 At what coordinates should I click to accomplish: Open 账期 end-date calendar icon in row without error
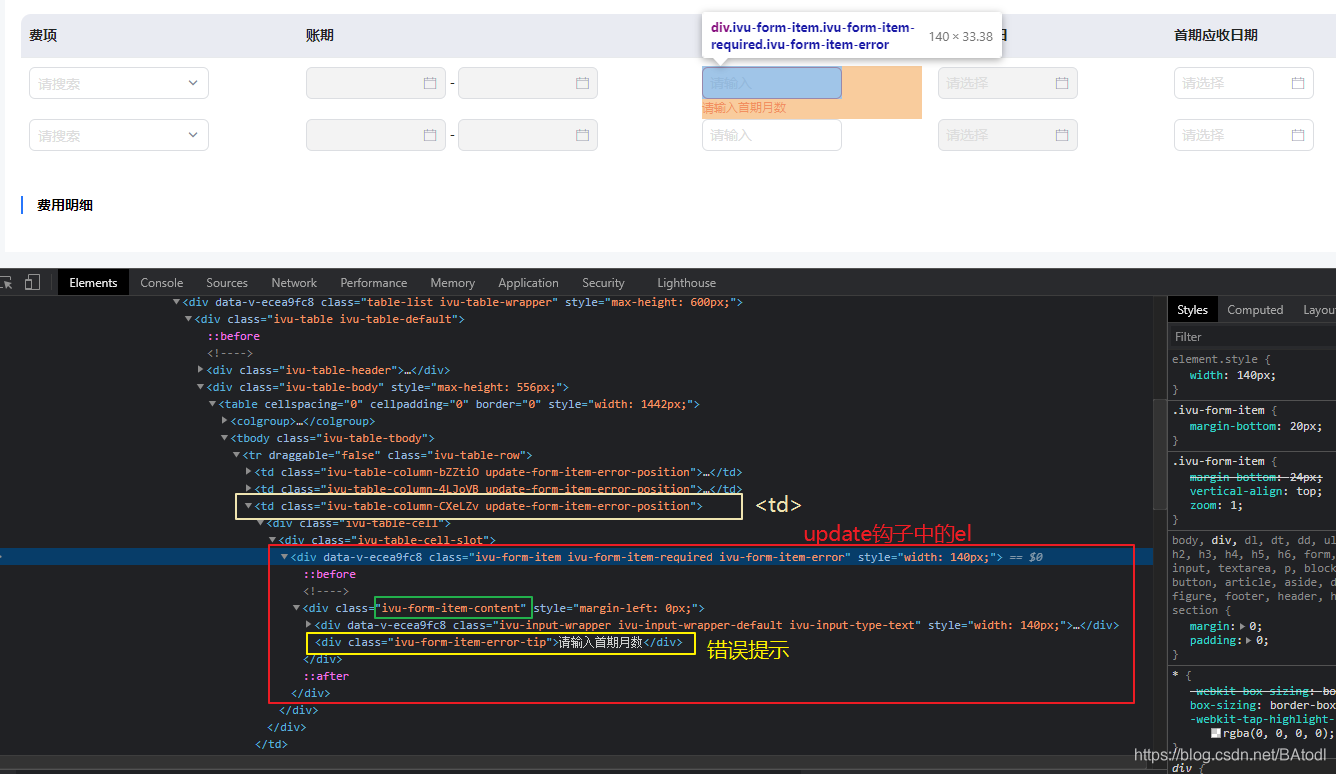(x=582, y=135)
